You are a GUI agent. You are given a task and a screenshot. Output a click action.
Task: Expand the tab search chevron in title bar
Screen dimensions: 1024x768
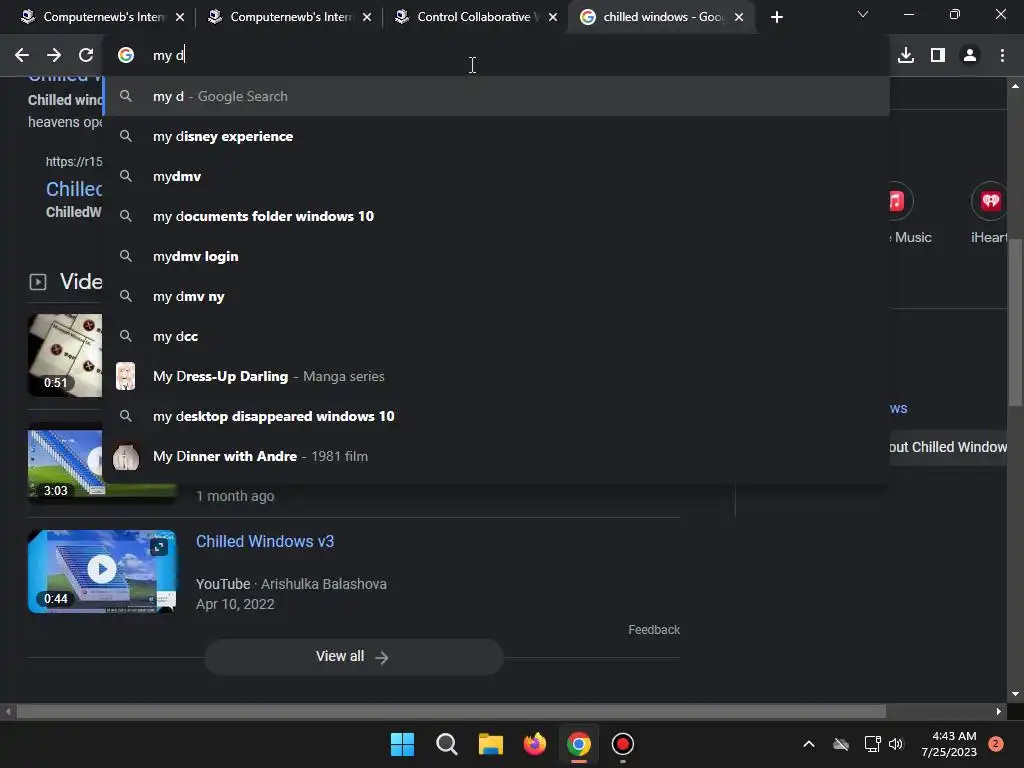pyautogui.click(x=863, y=14)
